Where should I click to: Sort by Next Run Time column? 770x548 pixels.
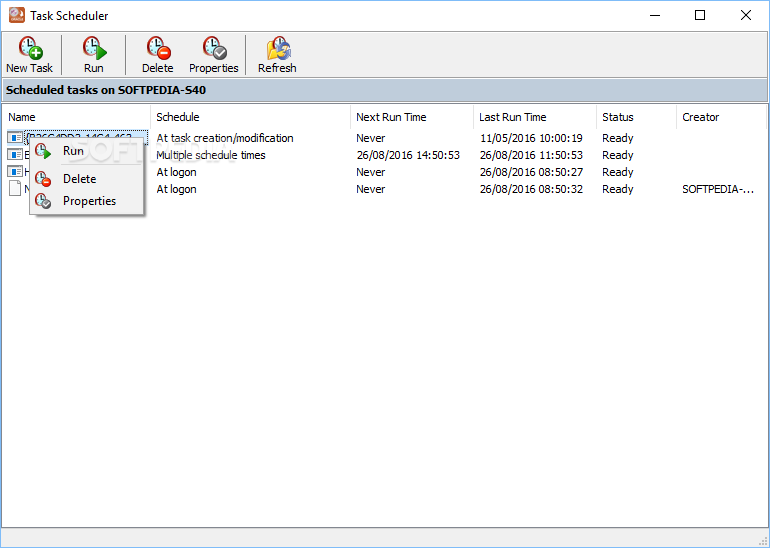[x=412, y=117]
